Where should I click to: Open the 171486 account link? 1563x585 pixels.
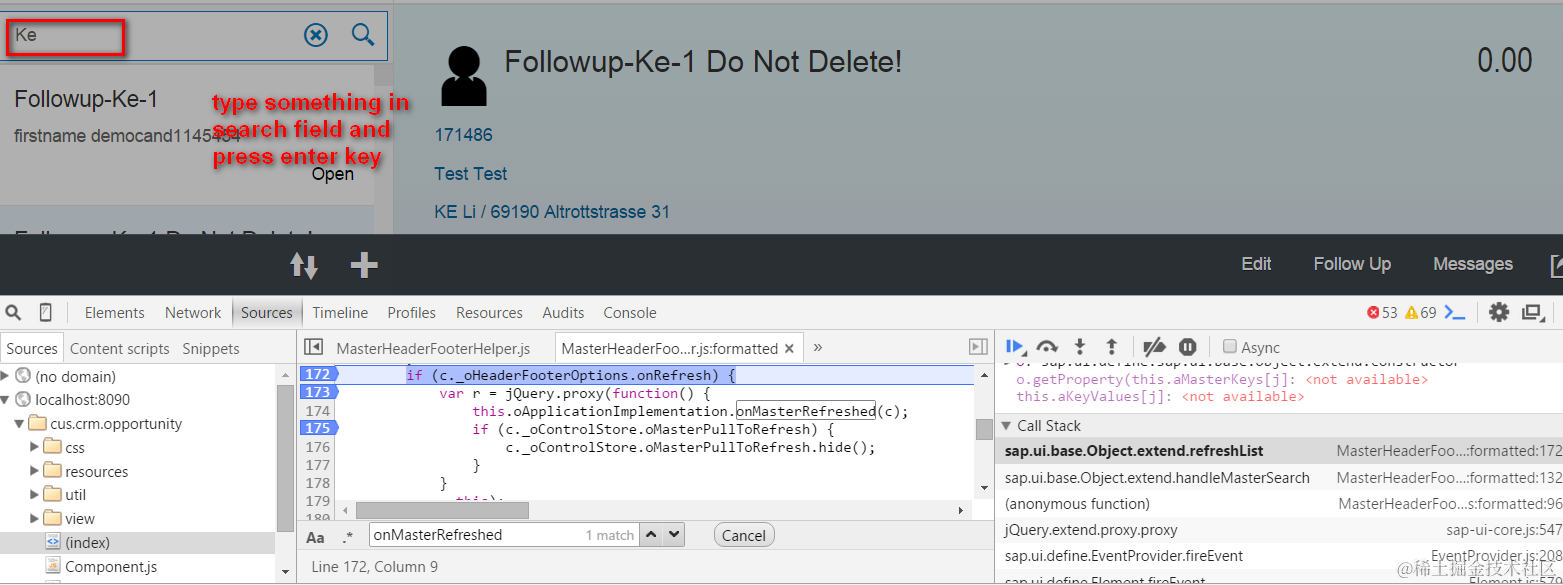pos(463,135)
